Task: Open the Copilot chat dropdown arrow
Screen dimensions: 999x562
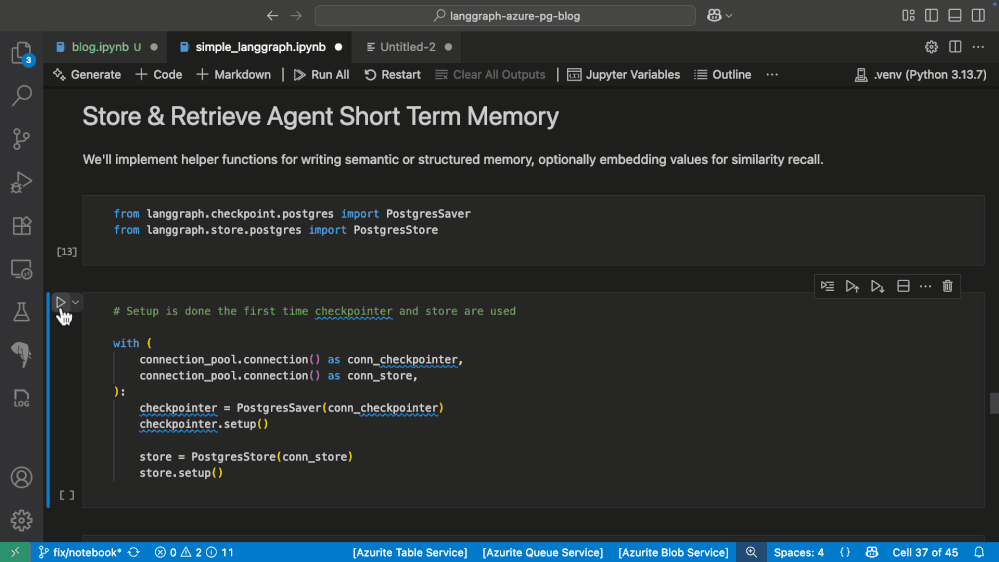Action: point(729,16)
